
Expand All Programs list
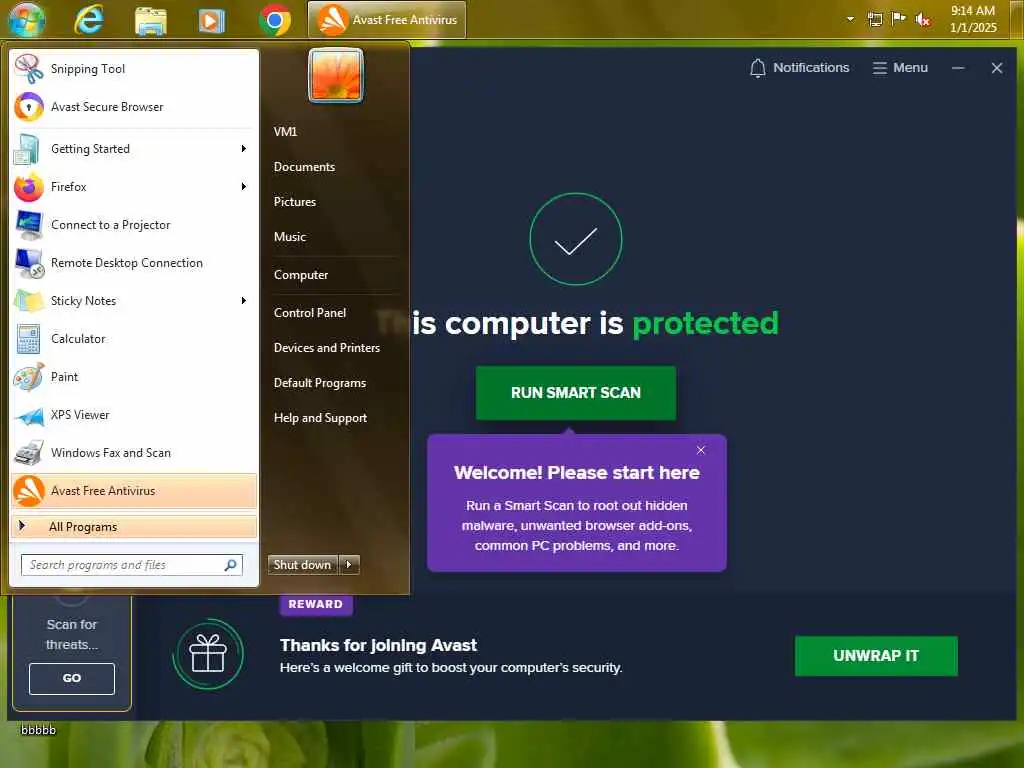135,527
